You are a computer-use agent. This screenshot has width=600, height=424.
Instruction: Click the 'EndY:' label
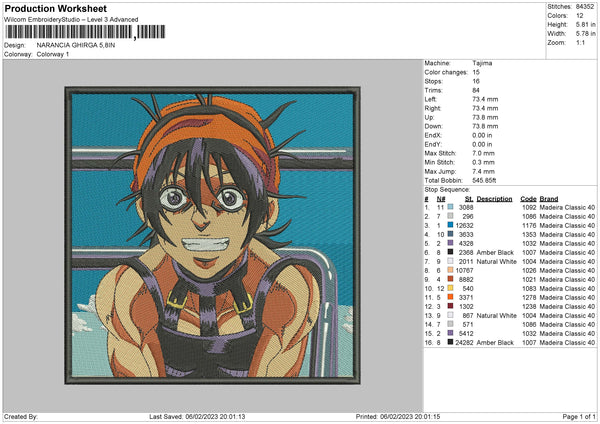(x=433, y=144)
